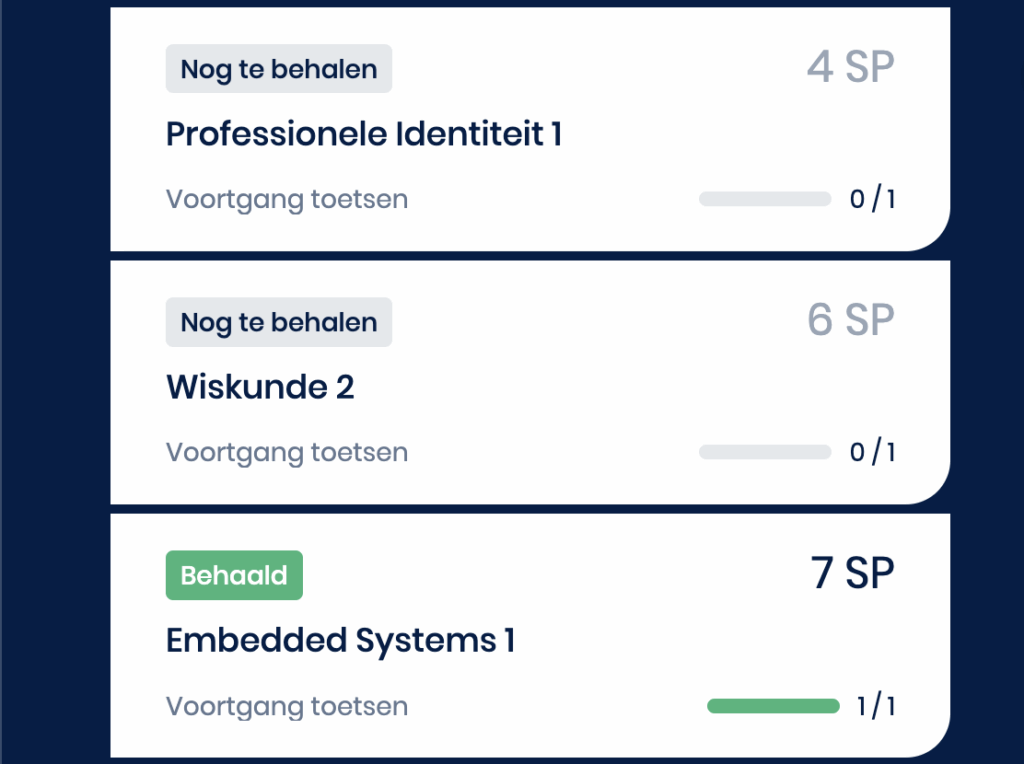The image size is (1024, 764).
Task: Click the green Behaald status badge
Action: coord(234,576)
